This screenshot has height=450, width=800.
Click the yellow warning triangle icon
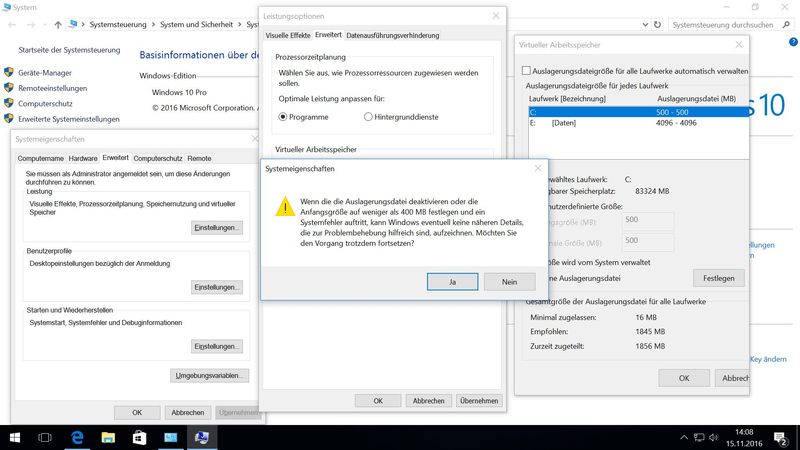[285, 206]
